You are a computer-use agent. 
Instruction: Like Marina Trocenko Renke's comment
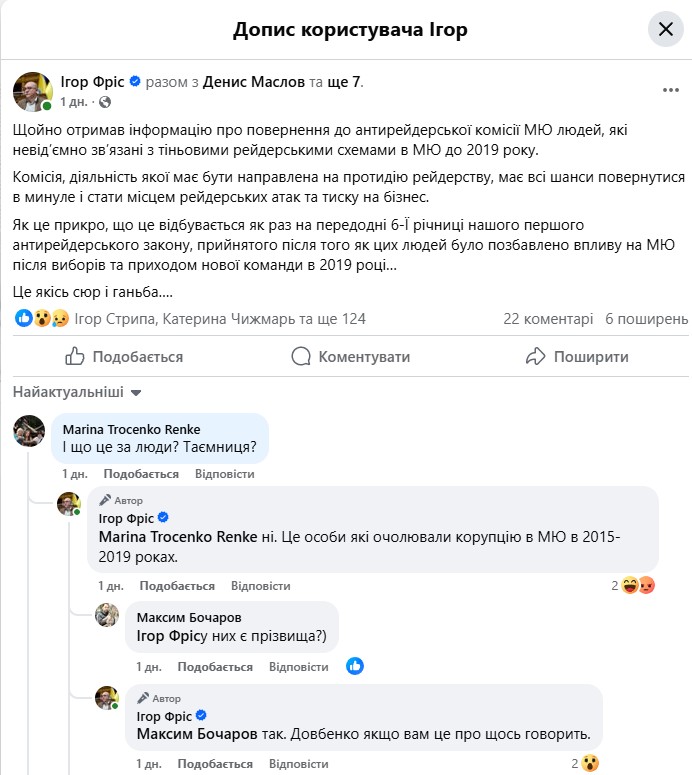[141, 474]
